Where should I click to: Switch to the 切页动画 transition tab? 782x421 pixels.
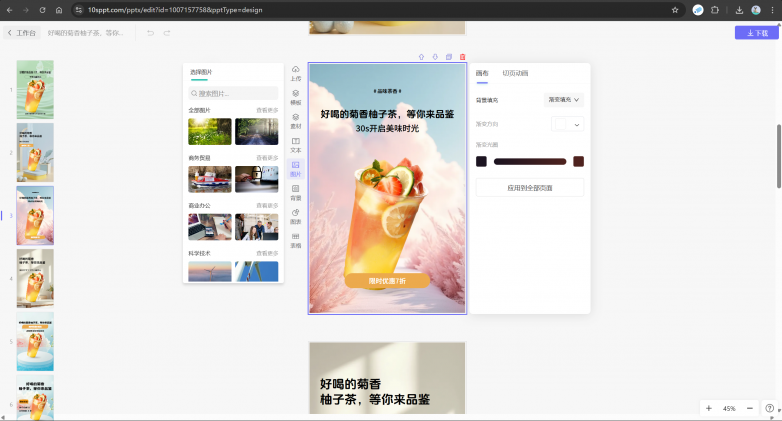pyautogui.click(x=515, y=73)
